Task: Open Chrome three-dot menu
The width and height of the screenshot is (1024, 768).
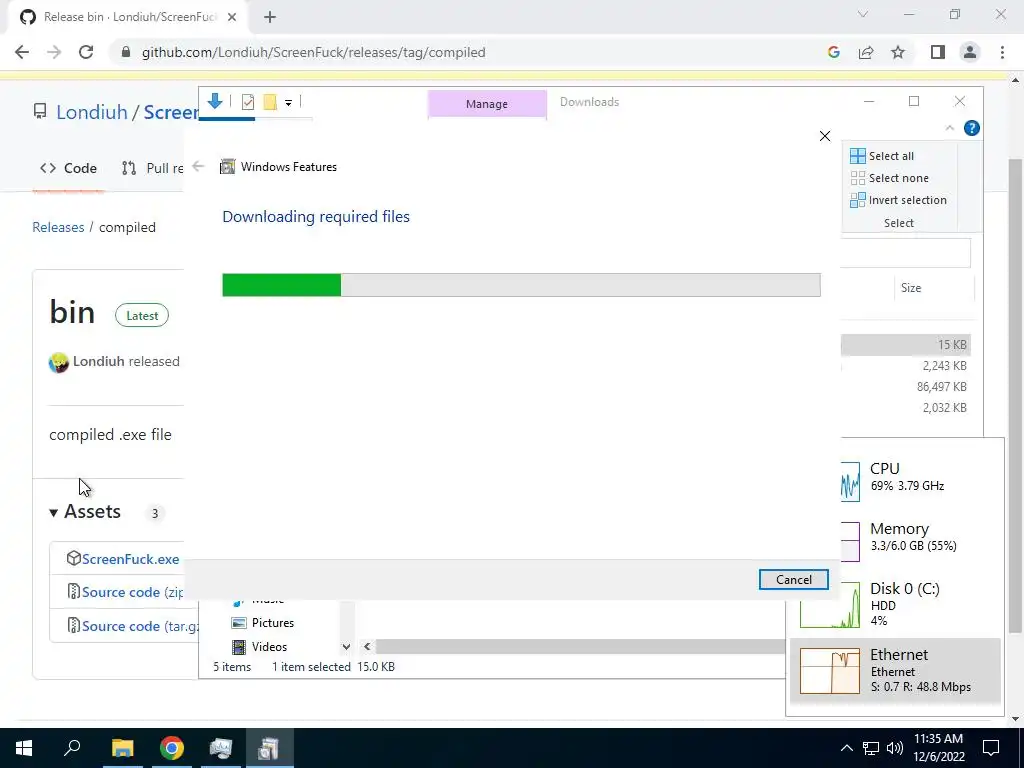Action: coord(1002,52)
